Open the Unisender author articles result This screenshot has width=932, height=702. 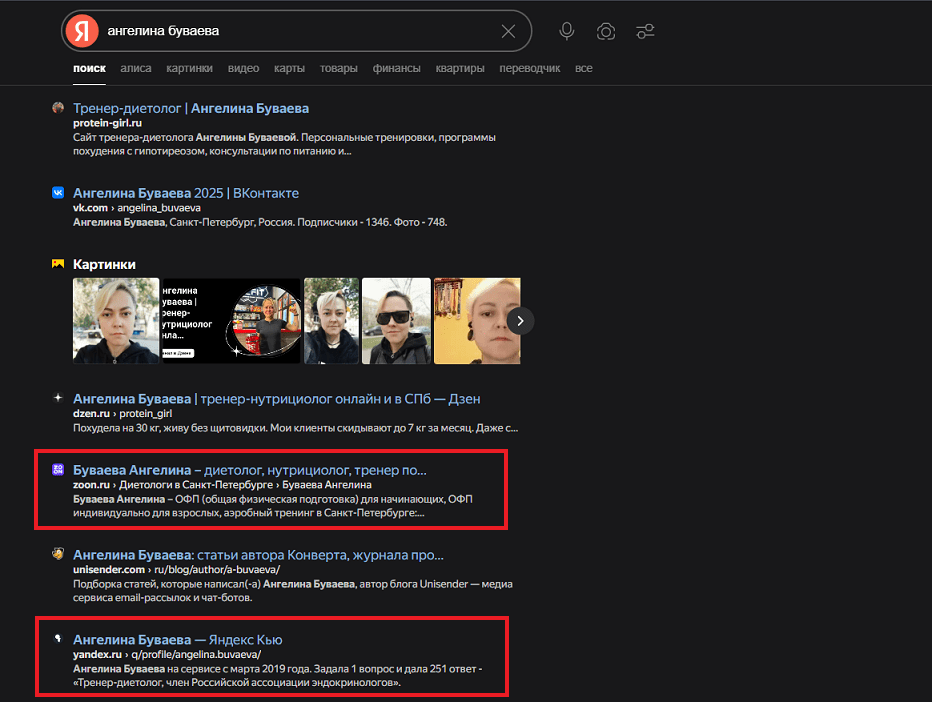pyautogui.click(x=258, y=555)
